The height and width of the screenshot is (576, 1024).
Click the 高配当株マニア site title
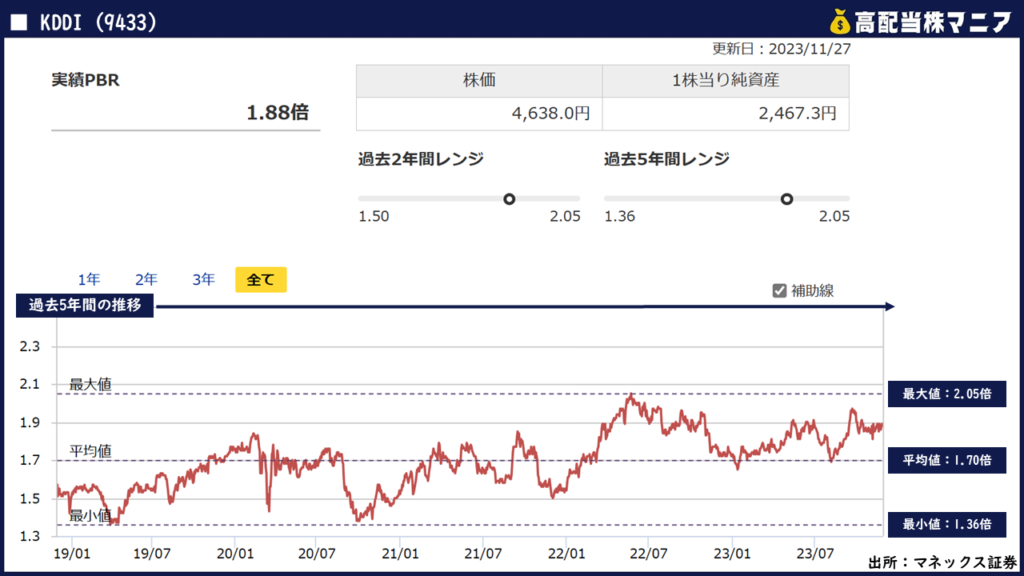(x=933, y=22)
